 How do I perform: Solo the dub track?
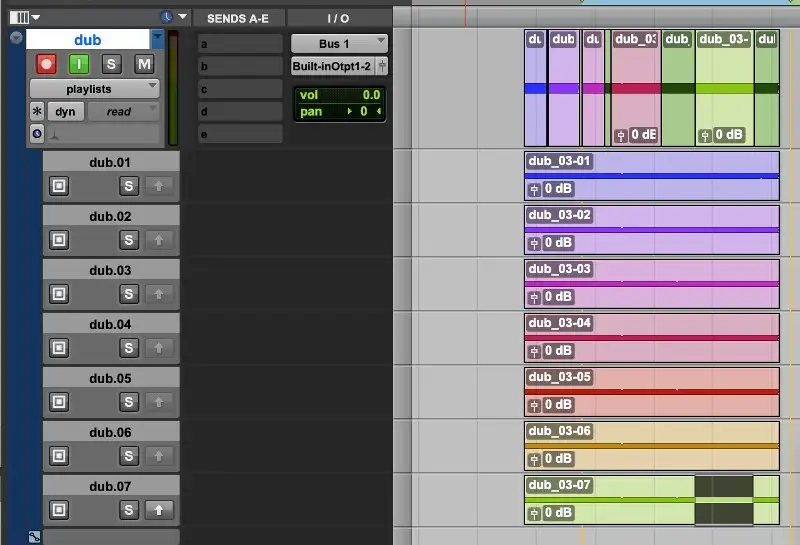(112, 64)
